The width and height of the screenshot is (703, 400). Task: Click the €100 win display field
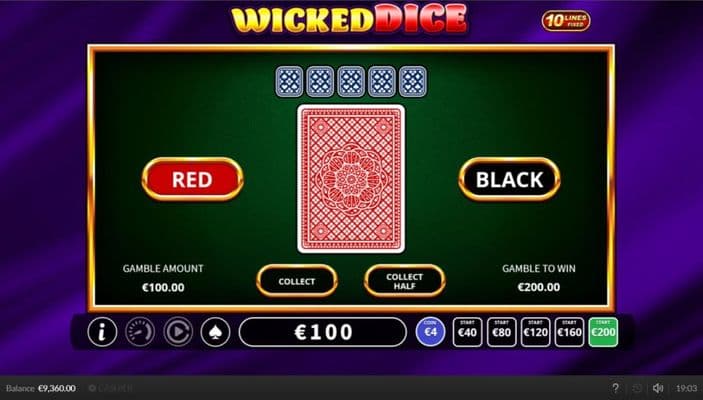[323, 332]
